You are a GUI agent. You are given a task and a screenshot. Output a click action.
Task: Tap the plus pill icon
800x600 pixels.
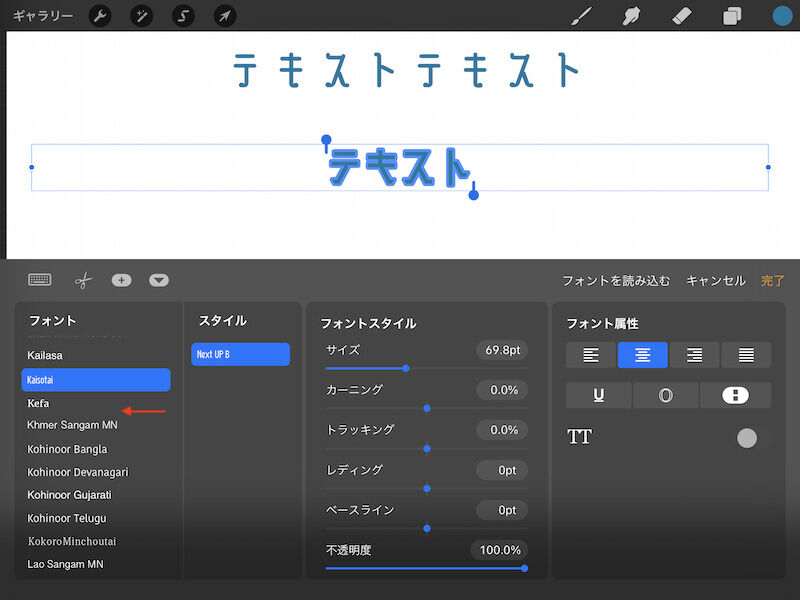(x=121, y=280)
